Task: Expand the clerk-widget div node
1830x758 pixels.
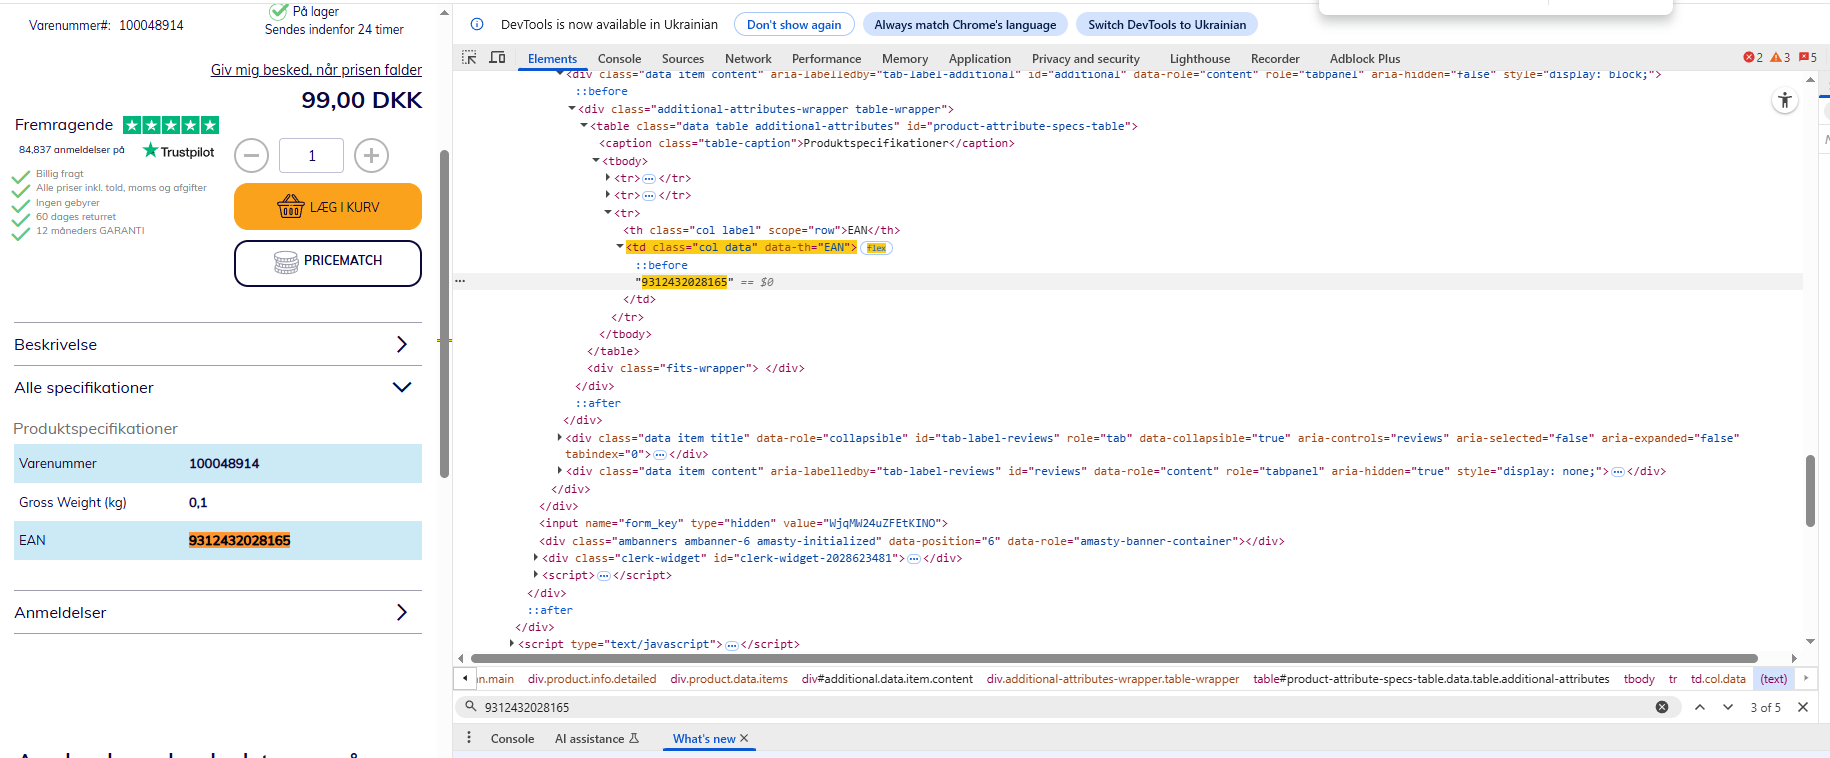Action: [536, 558]
